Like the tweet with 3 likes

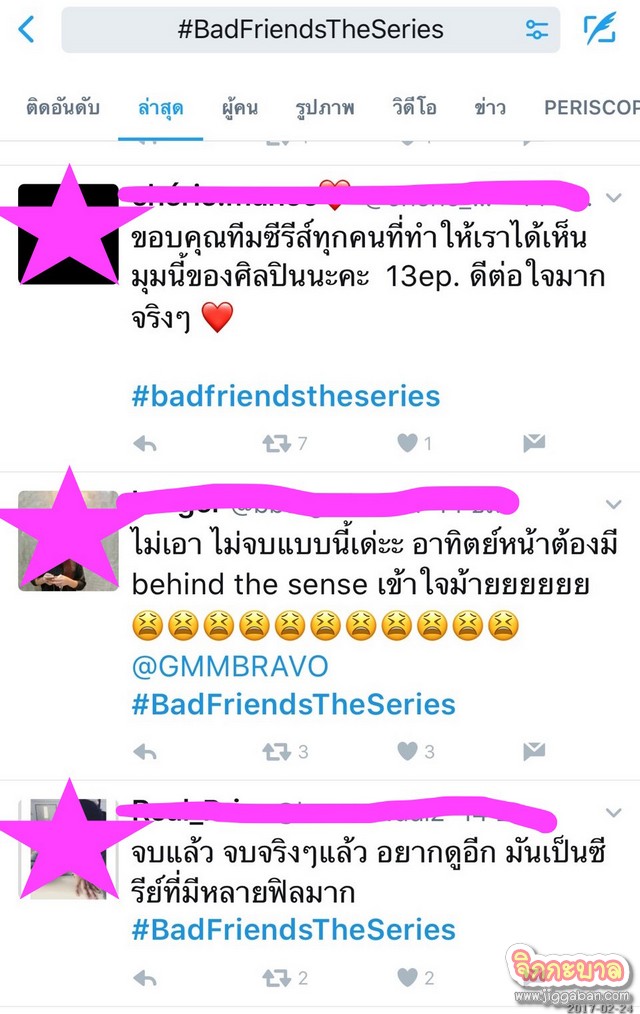(x=407, y=751)
